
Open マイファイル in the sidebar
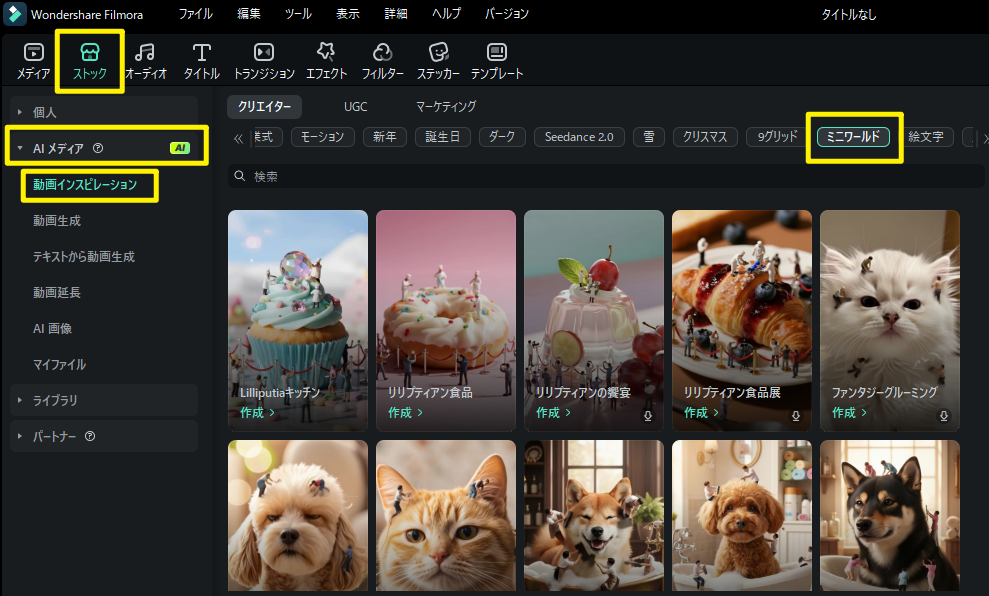click(59, 365)
